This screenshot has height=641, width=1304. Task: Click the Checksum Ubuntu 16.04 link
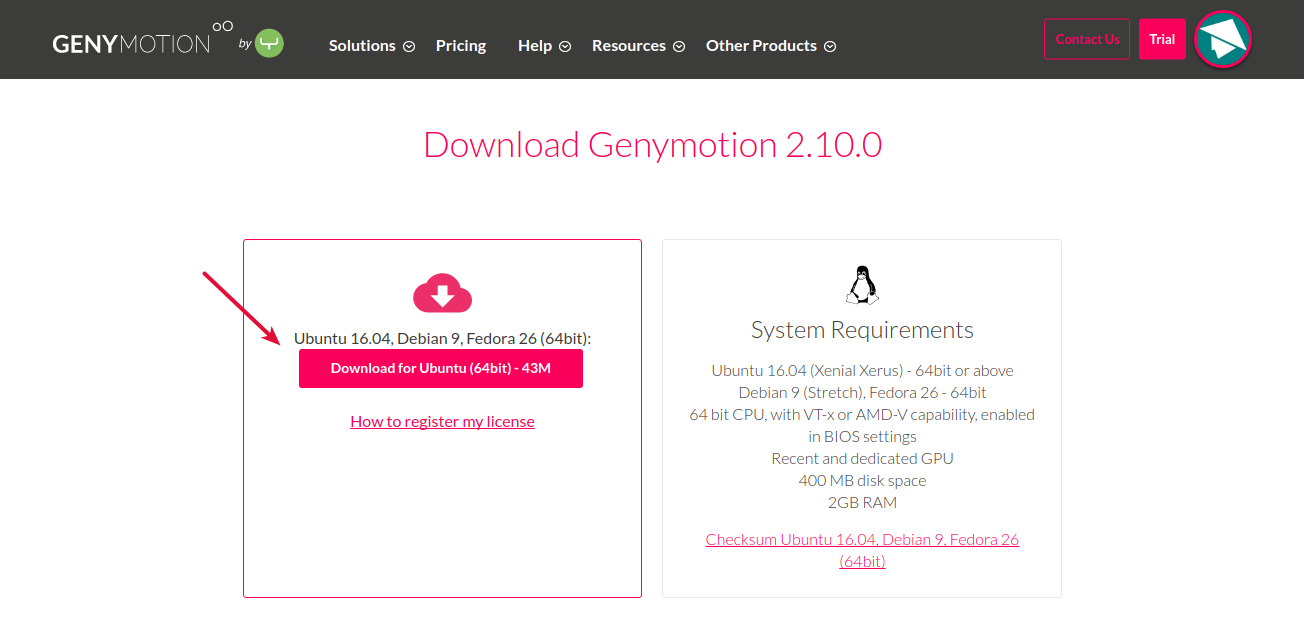861,539
